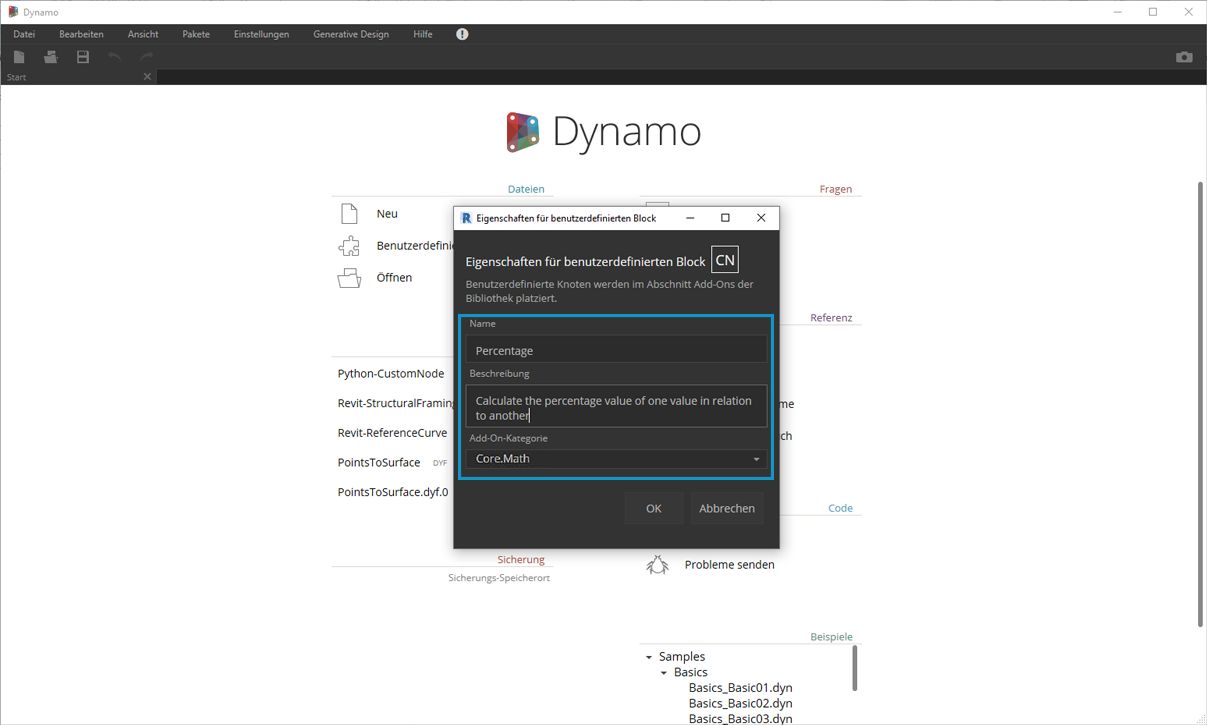
Task: Click the main window vertical scrollbar
Action: (x=1201, y=403)
